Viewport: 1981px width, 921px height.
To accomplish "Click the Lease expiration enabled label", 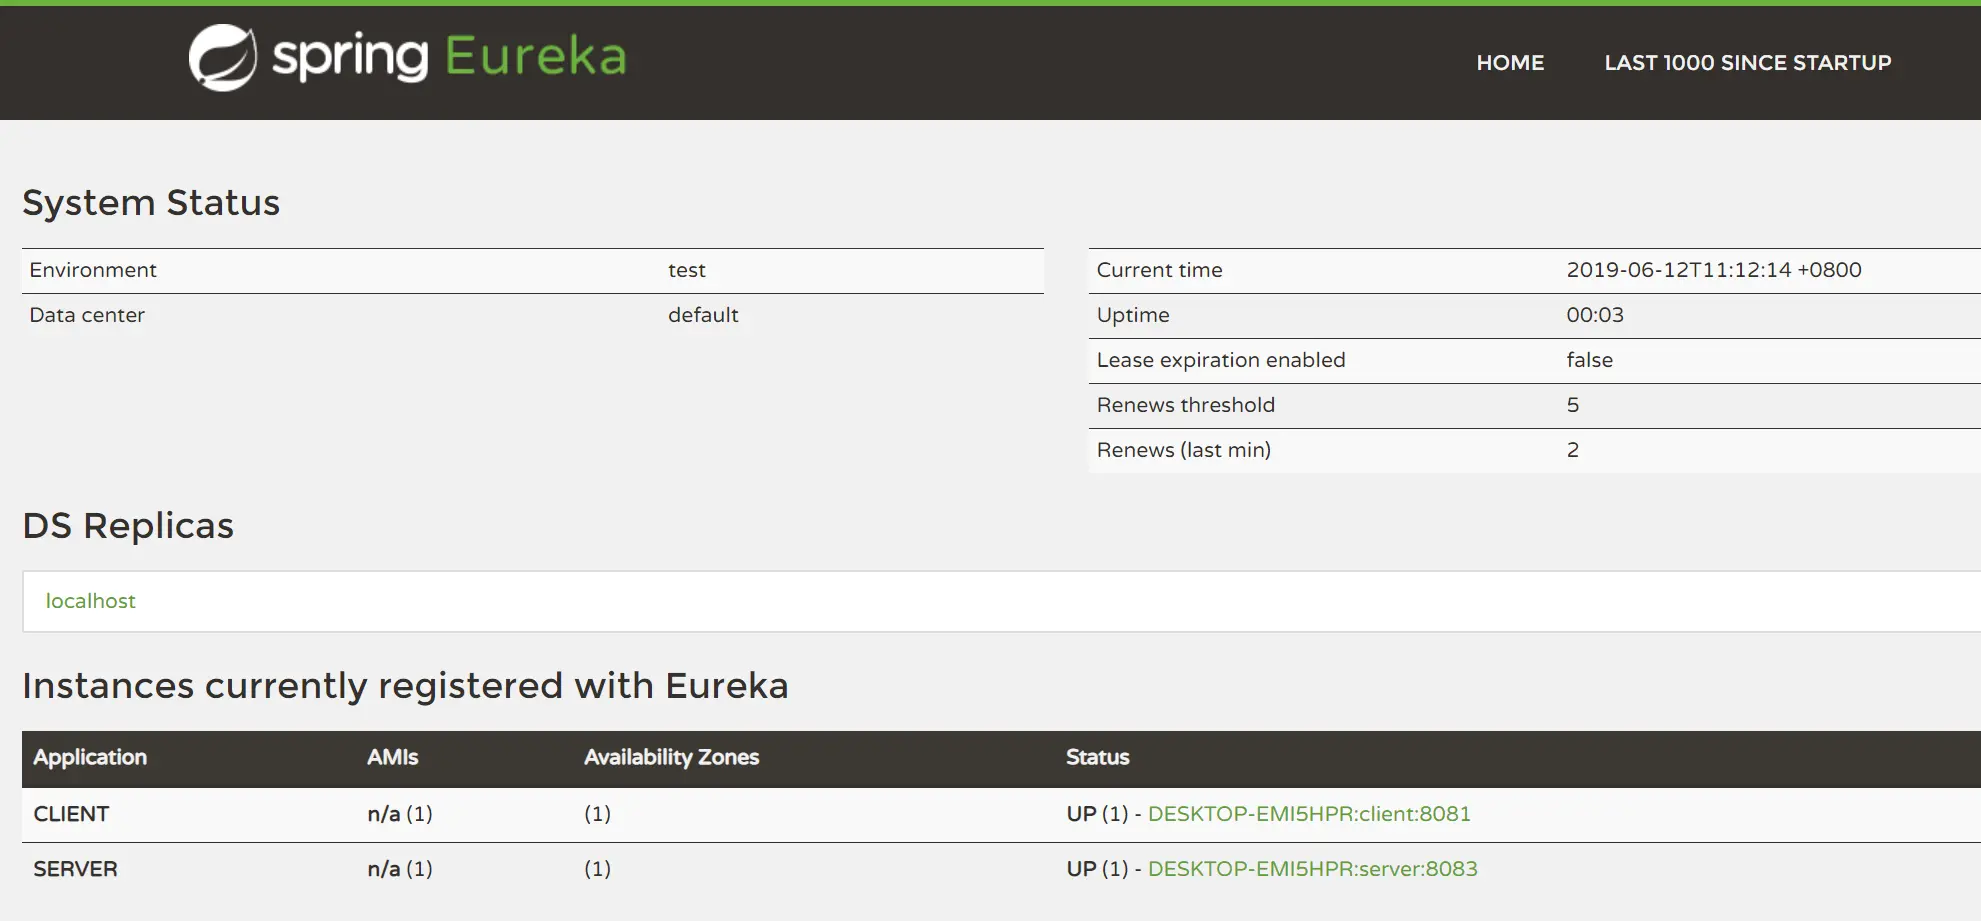I will [x=1221, y=360].
